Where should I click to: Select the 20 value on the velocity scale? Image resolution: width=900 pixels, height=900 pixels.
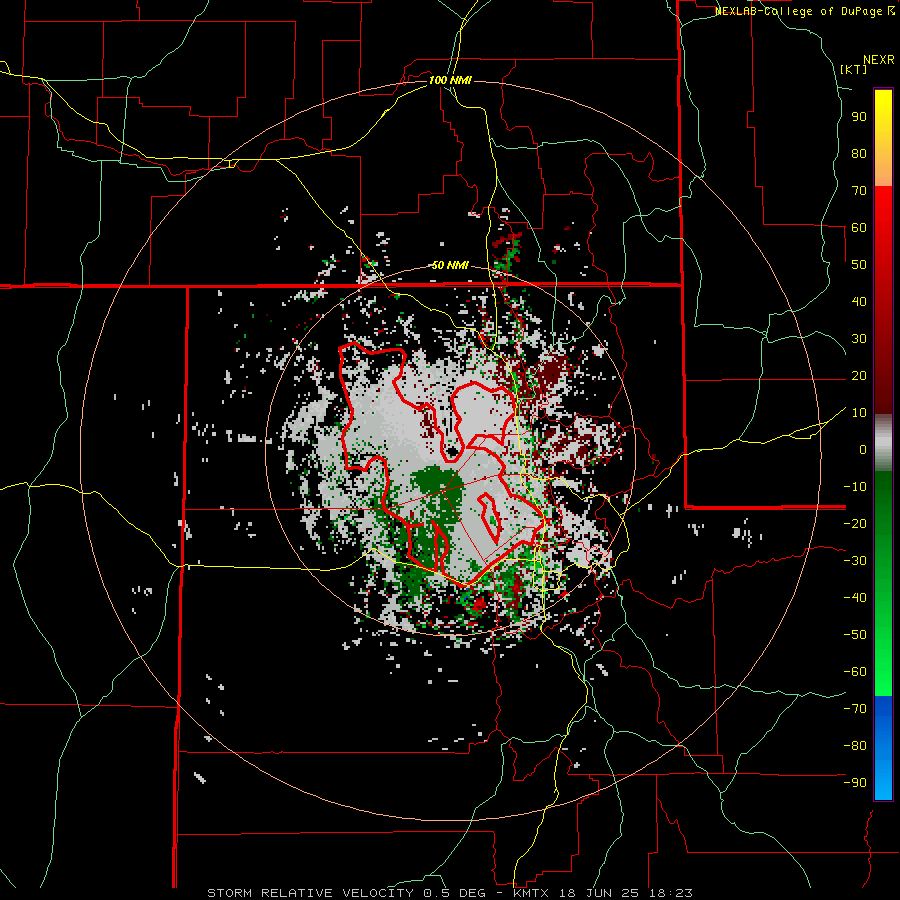click(859, 375)
